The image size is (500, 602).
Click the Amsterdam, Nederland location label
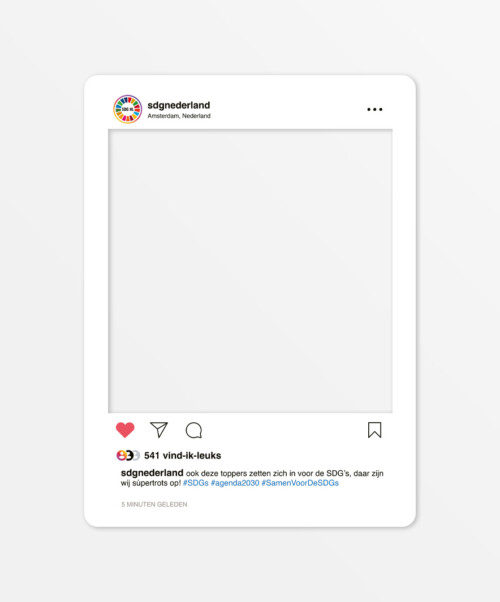click(179, 116)
